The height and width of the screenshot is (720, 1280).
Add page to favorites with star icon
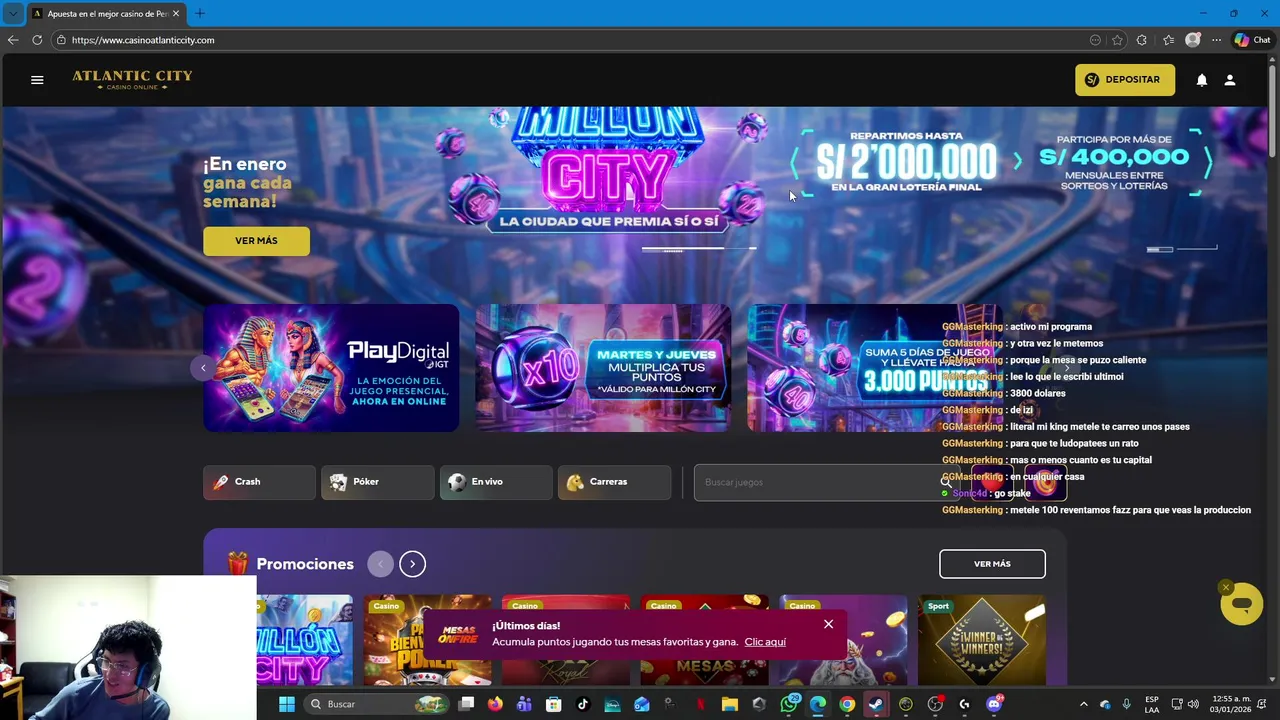click(x=1117, y=40)
